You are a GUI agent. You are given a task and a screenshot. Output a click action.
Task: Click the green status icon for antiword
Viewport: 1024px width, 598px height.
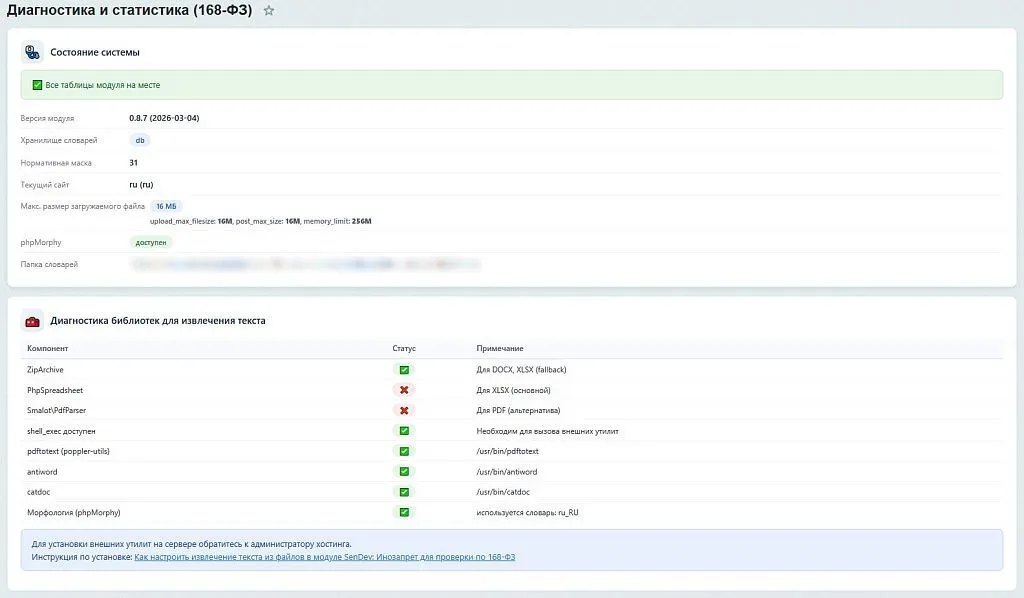coord(403,471)
